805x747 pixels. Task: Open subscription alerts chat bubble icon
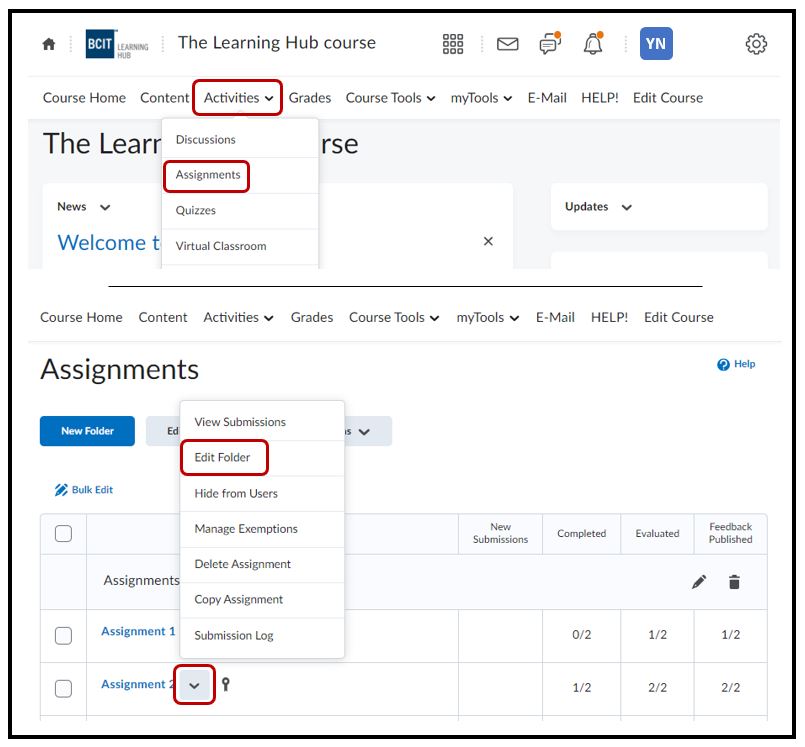point(549,44)
